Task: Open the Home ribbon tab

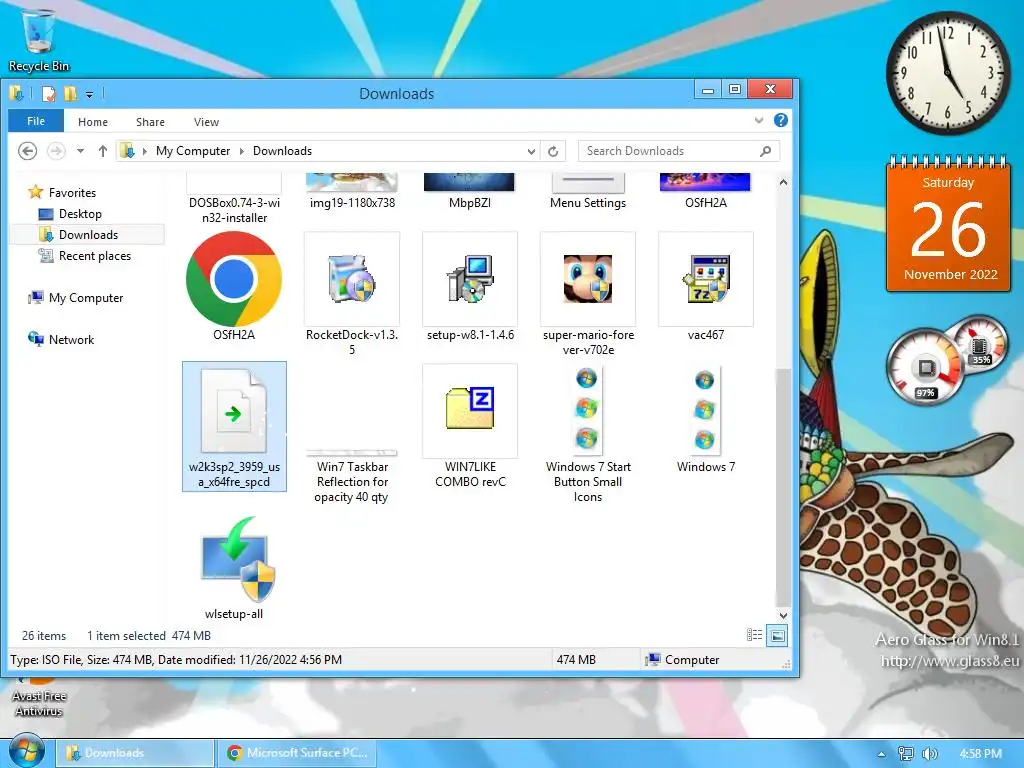Action: coord(93,122)
